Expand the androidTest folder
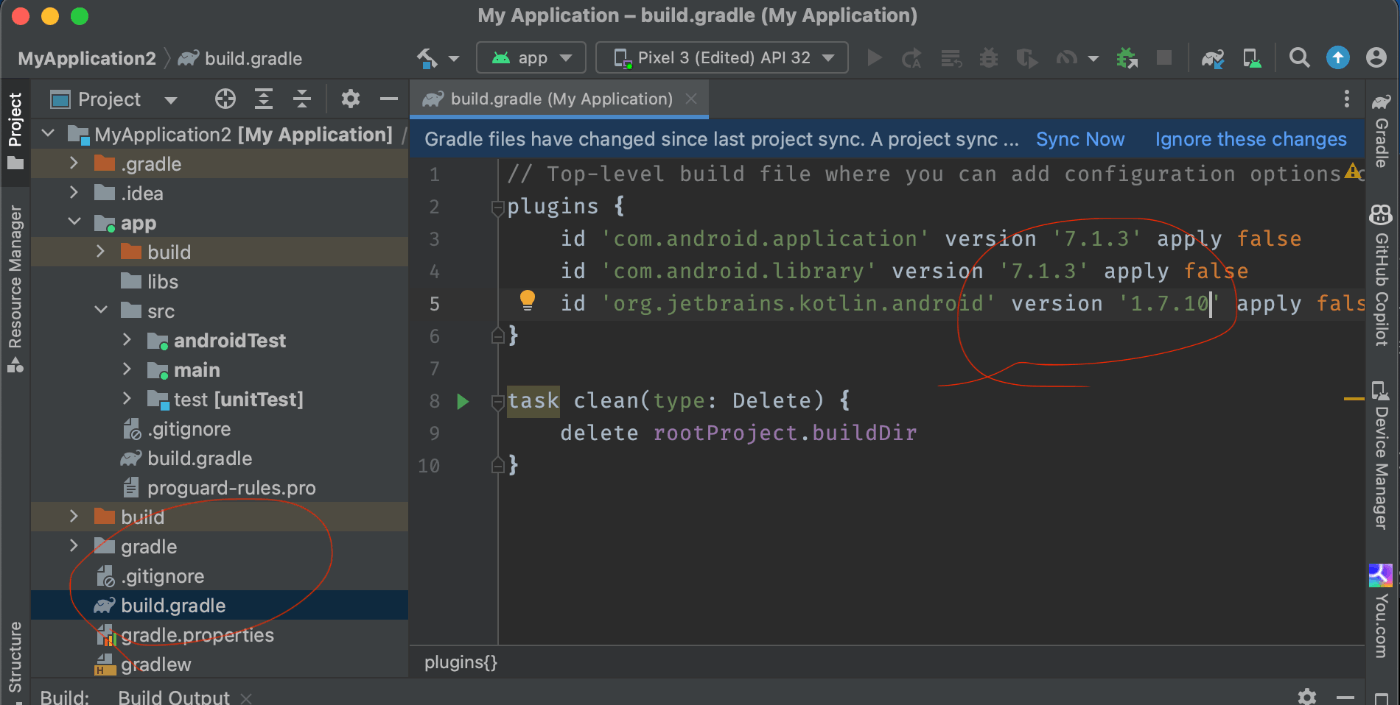The image size is (1400, 705). click(x=127, y=340)
